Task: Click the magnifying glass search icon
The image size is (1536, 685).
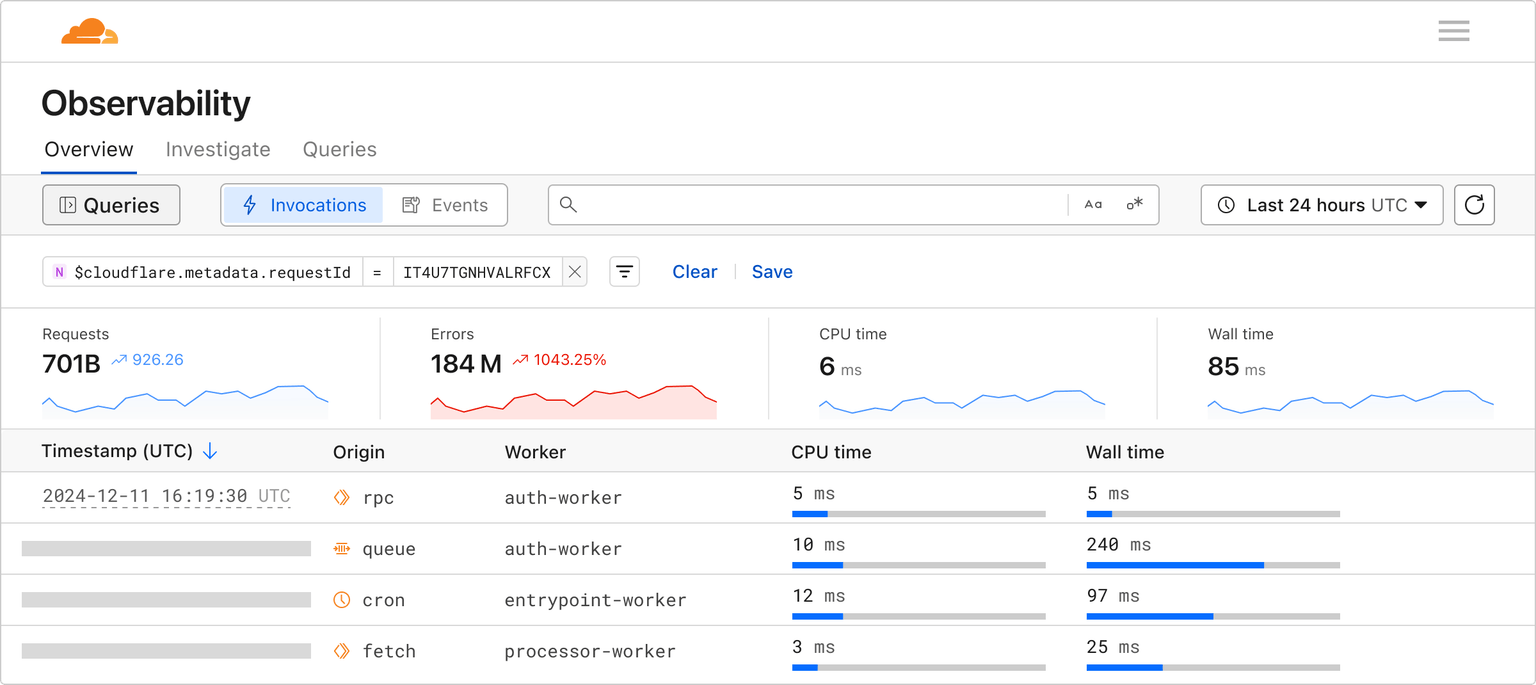Action: [x=568, y=205]
